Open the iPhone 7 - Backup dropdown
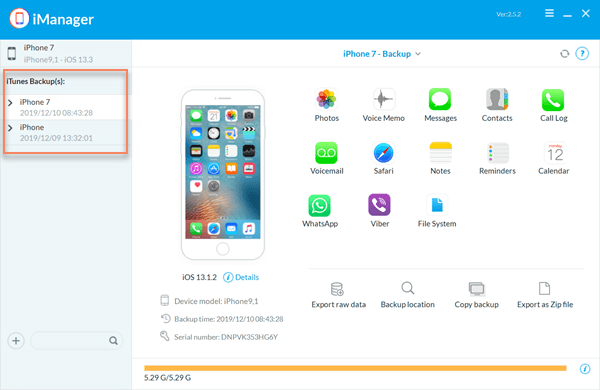The height and width of the screenshot is (390, 600). pyautogui.click(x=382, y=54)
